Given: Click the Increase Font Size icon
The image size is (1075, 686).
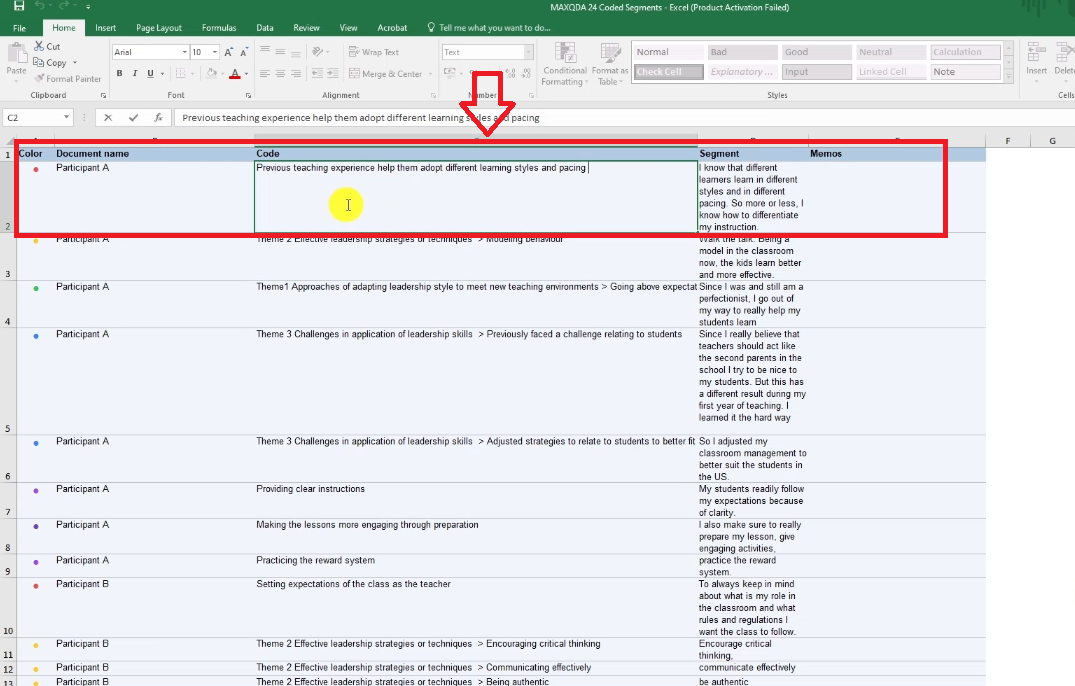Looking at the screenshot, I should pyautogui.click(x=229, y=52).
